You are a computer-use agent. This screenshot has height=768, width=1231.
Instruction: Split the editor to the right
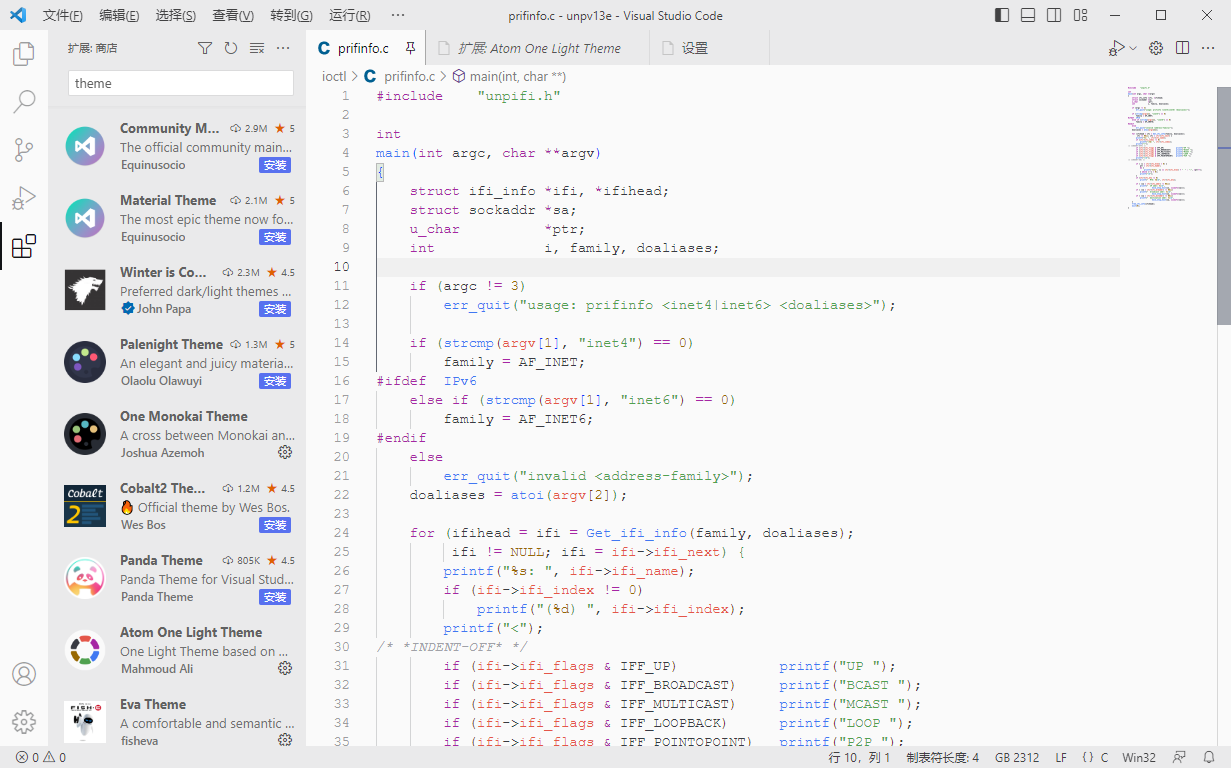click(x=1182, y=48)
